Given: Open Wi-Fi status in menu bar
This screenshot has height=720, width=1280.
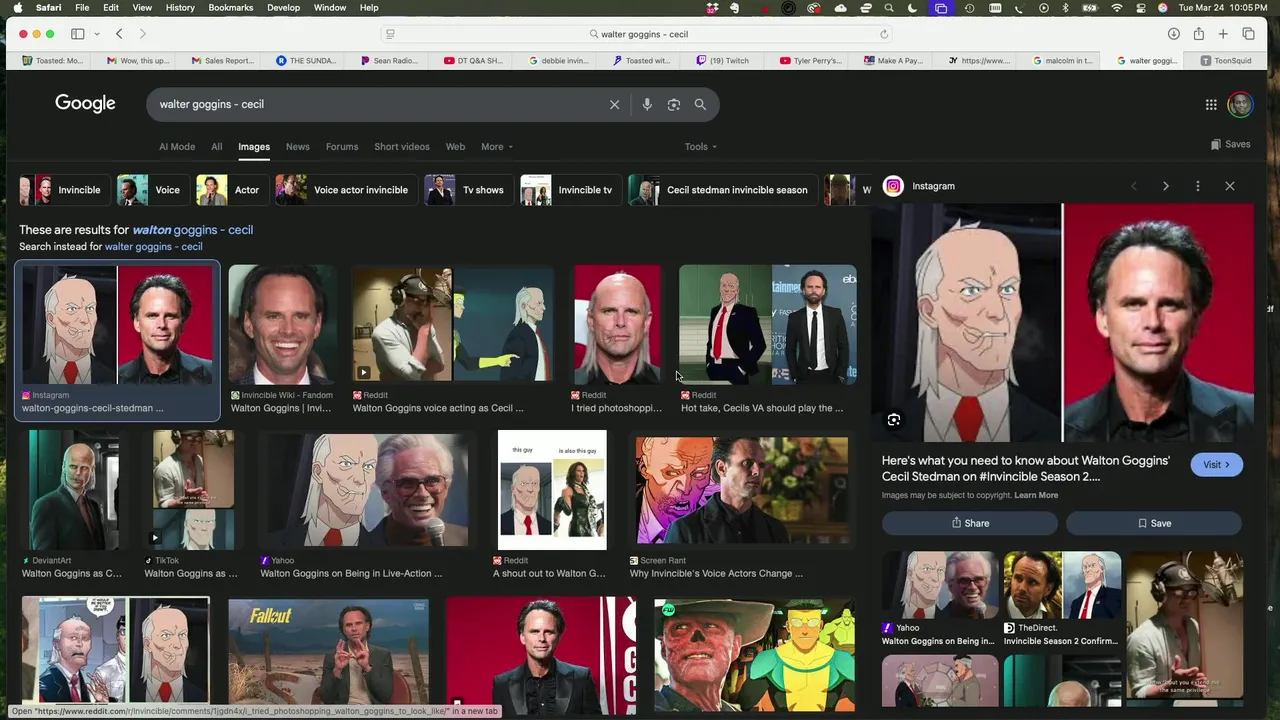Looking at the screenshot, I should 1116,8.
